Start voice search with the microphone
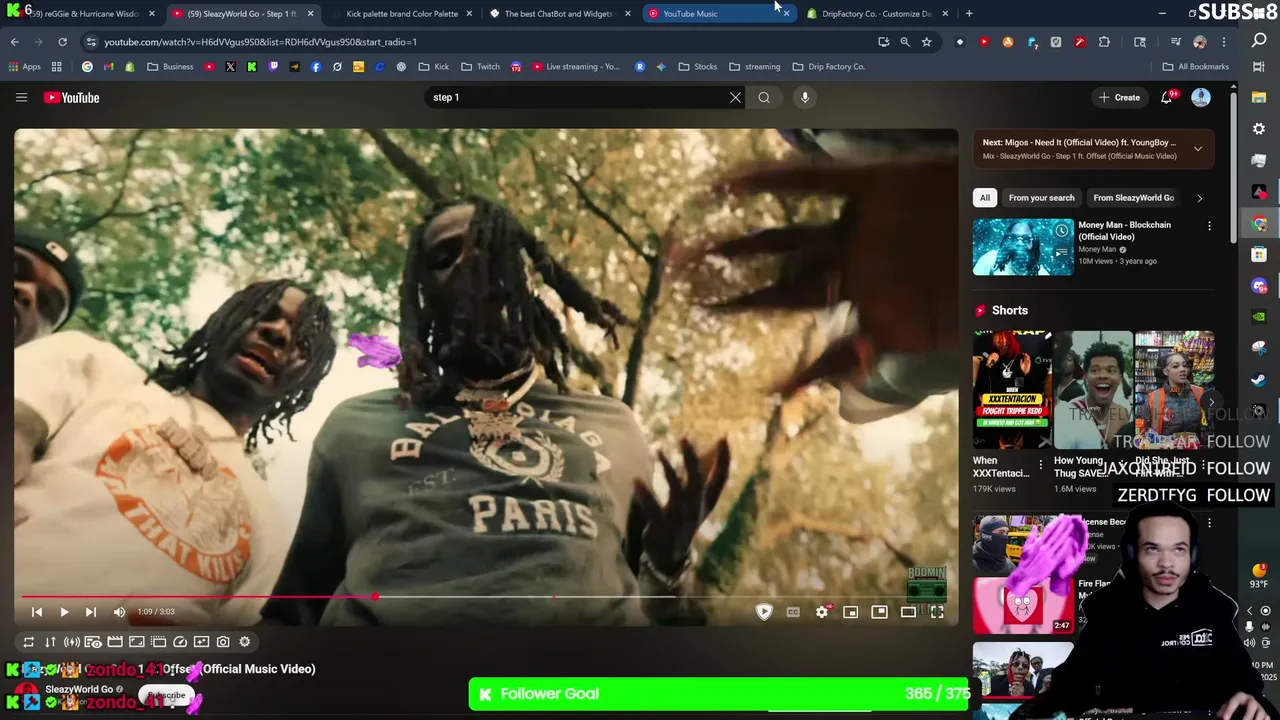1280x720 pixels. tap(805, 97)
